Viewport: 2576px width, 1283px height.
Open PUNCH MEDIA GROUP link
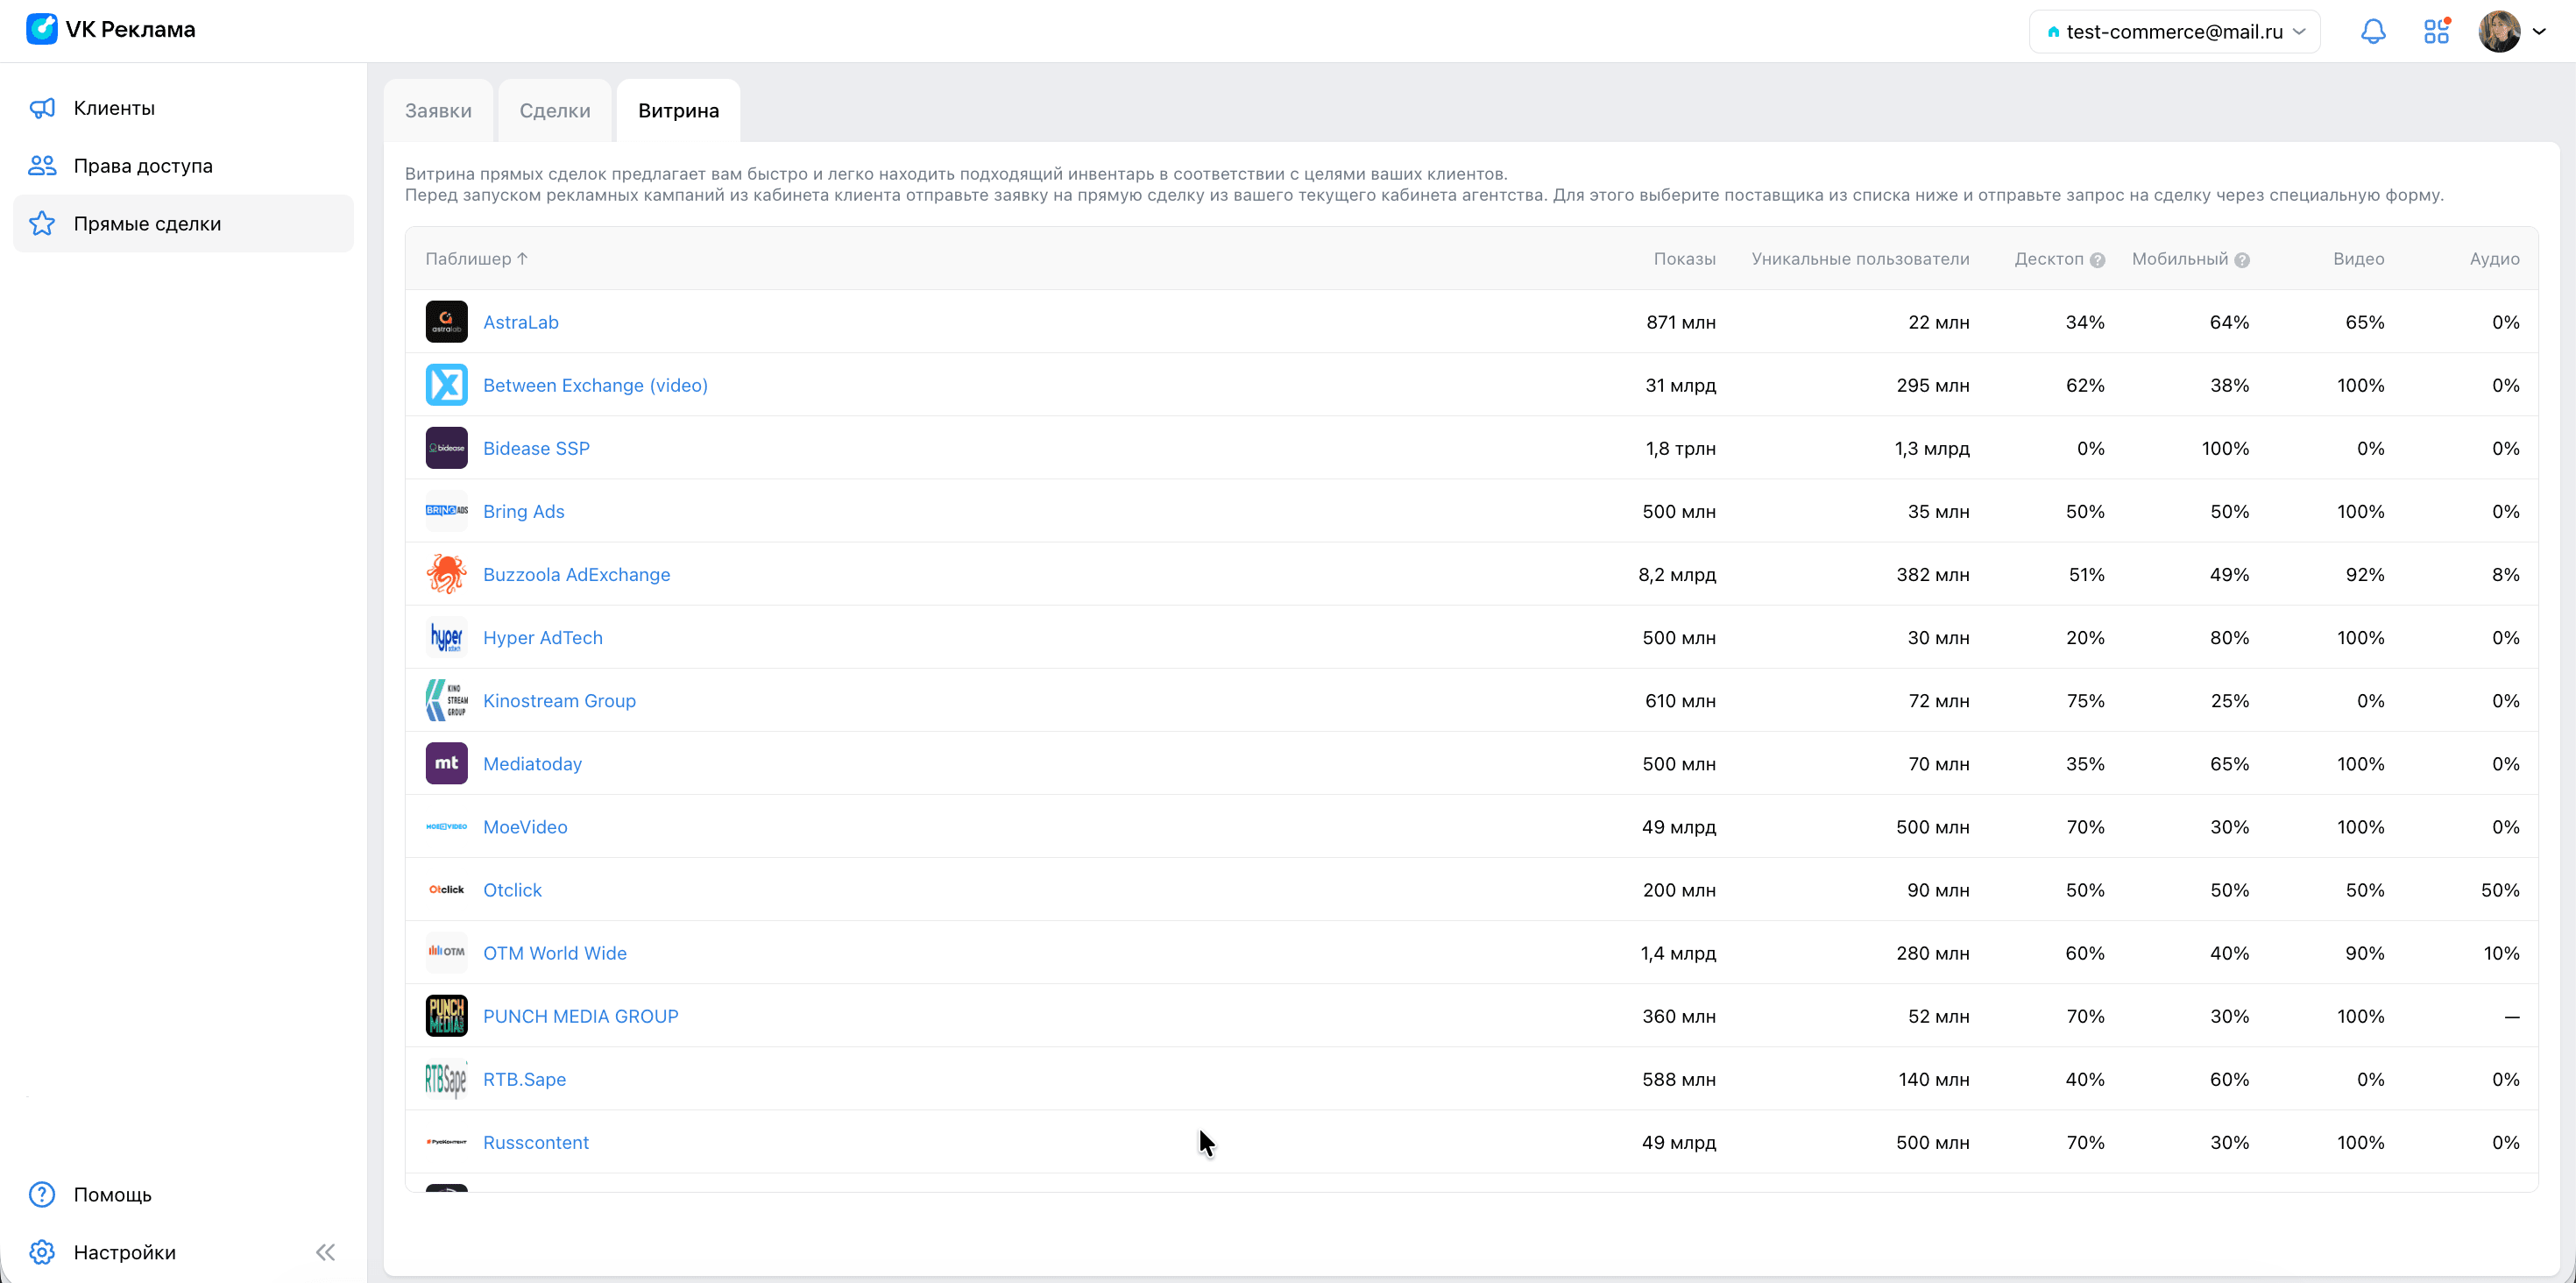580,1015
